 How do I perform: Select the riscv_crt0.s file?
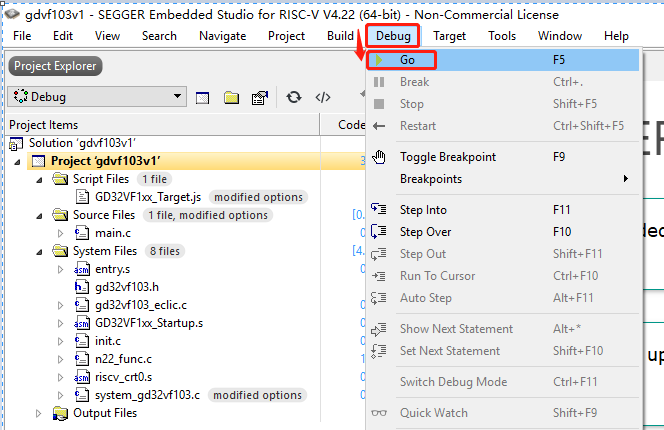click(123, 377)
